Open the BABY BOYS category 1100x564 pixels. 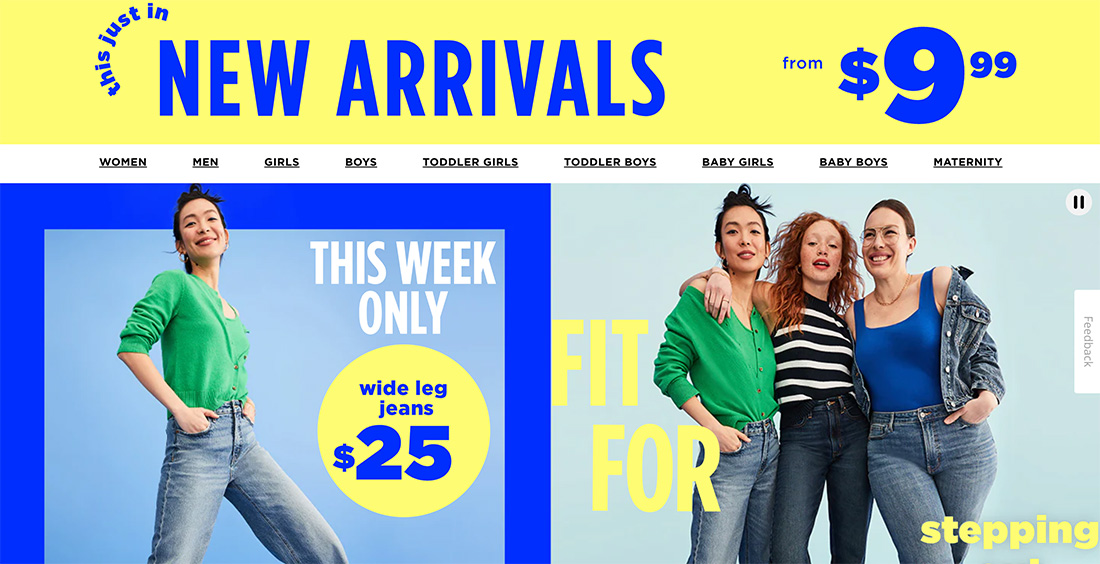pos(853,162)
